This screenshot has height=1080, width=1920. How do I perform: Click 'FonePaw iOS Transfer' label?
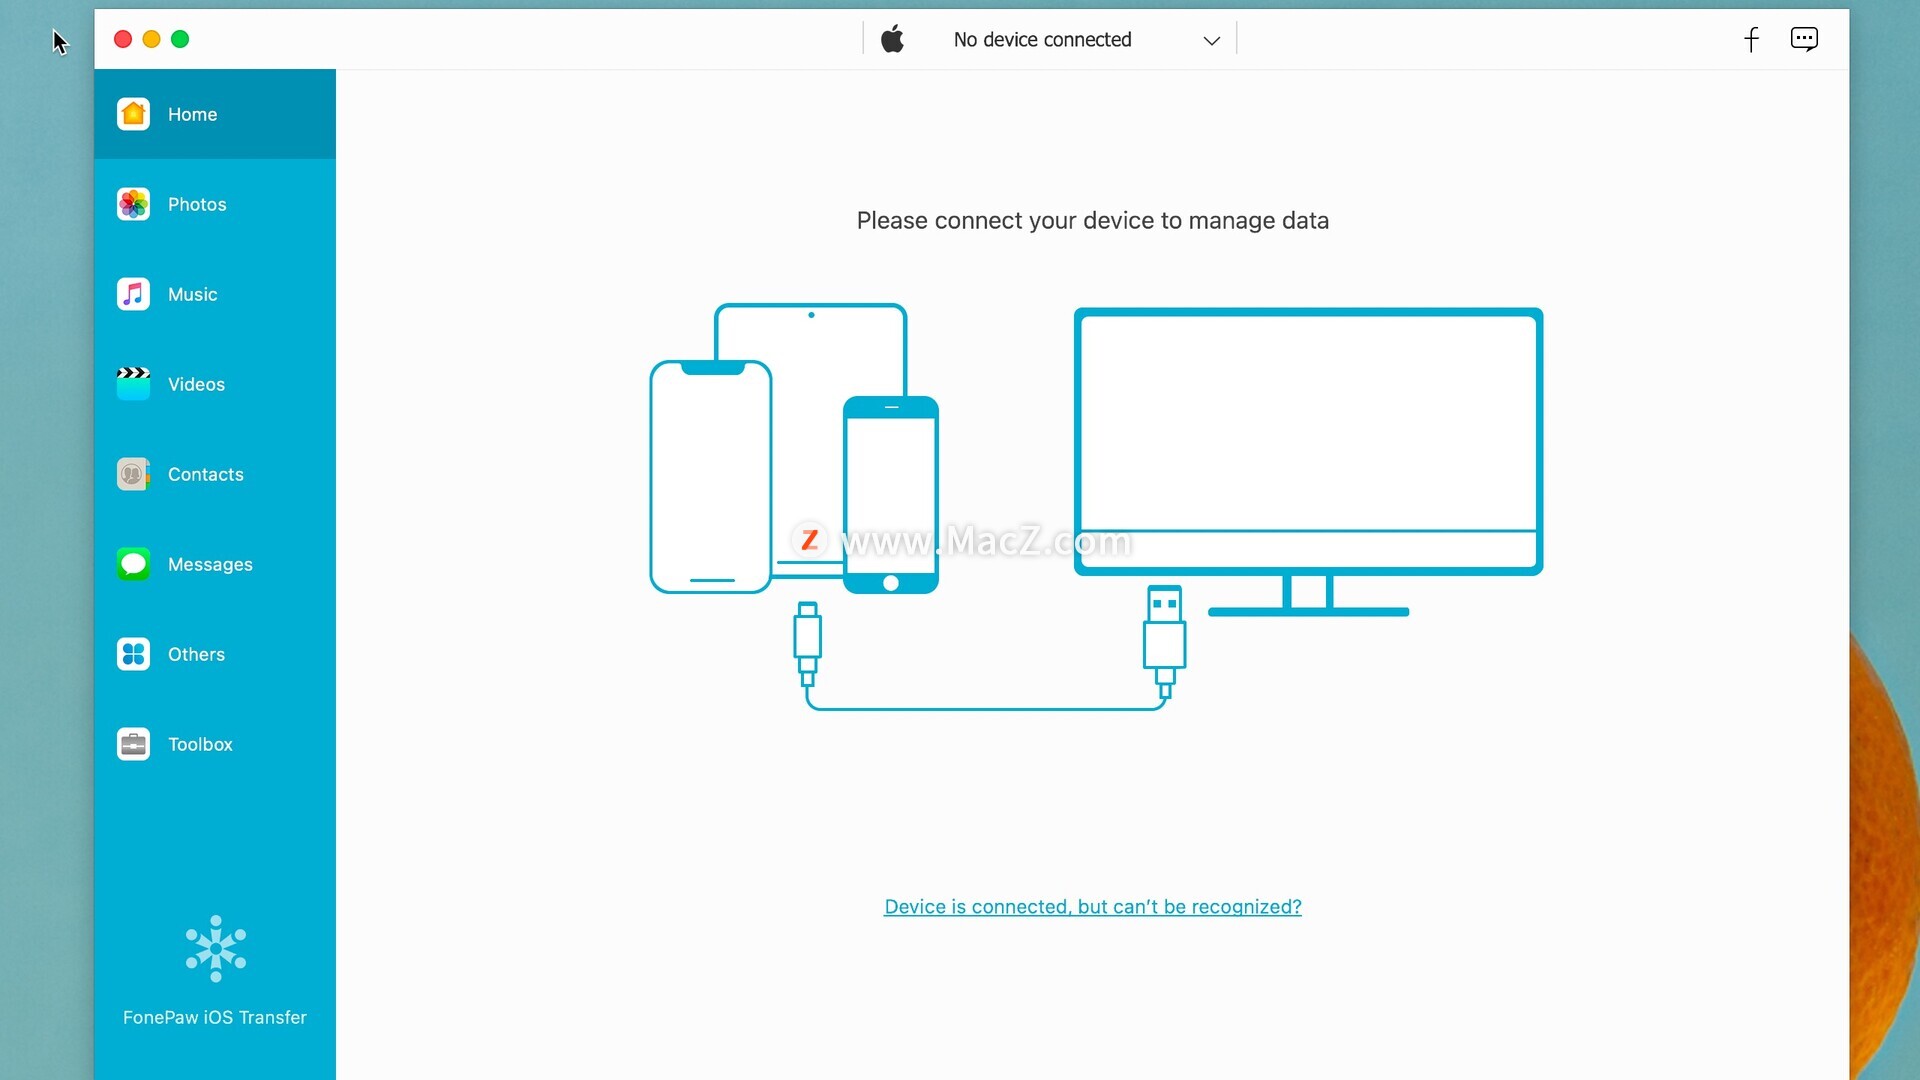coord(215,1017)
